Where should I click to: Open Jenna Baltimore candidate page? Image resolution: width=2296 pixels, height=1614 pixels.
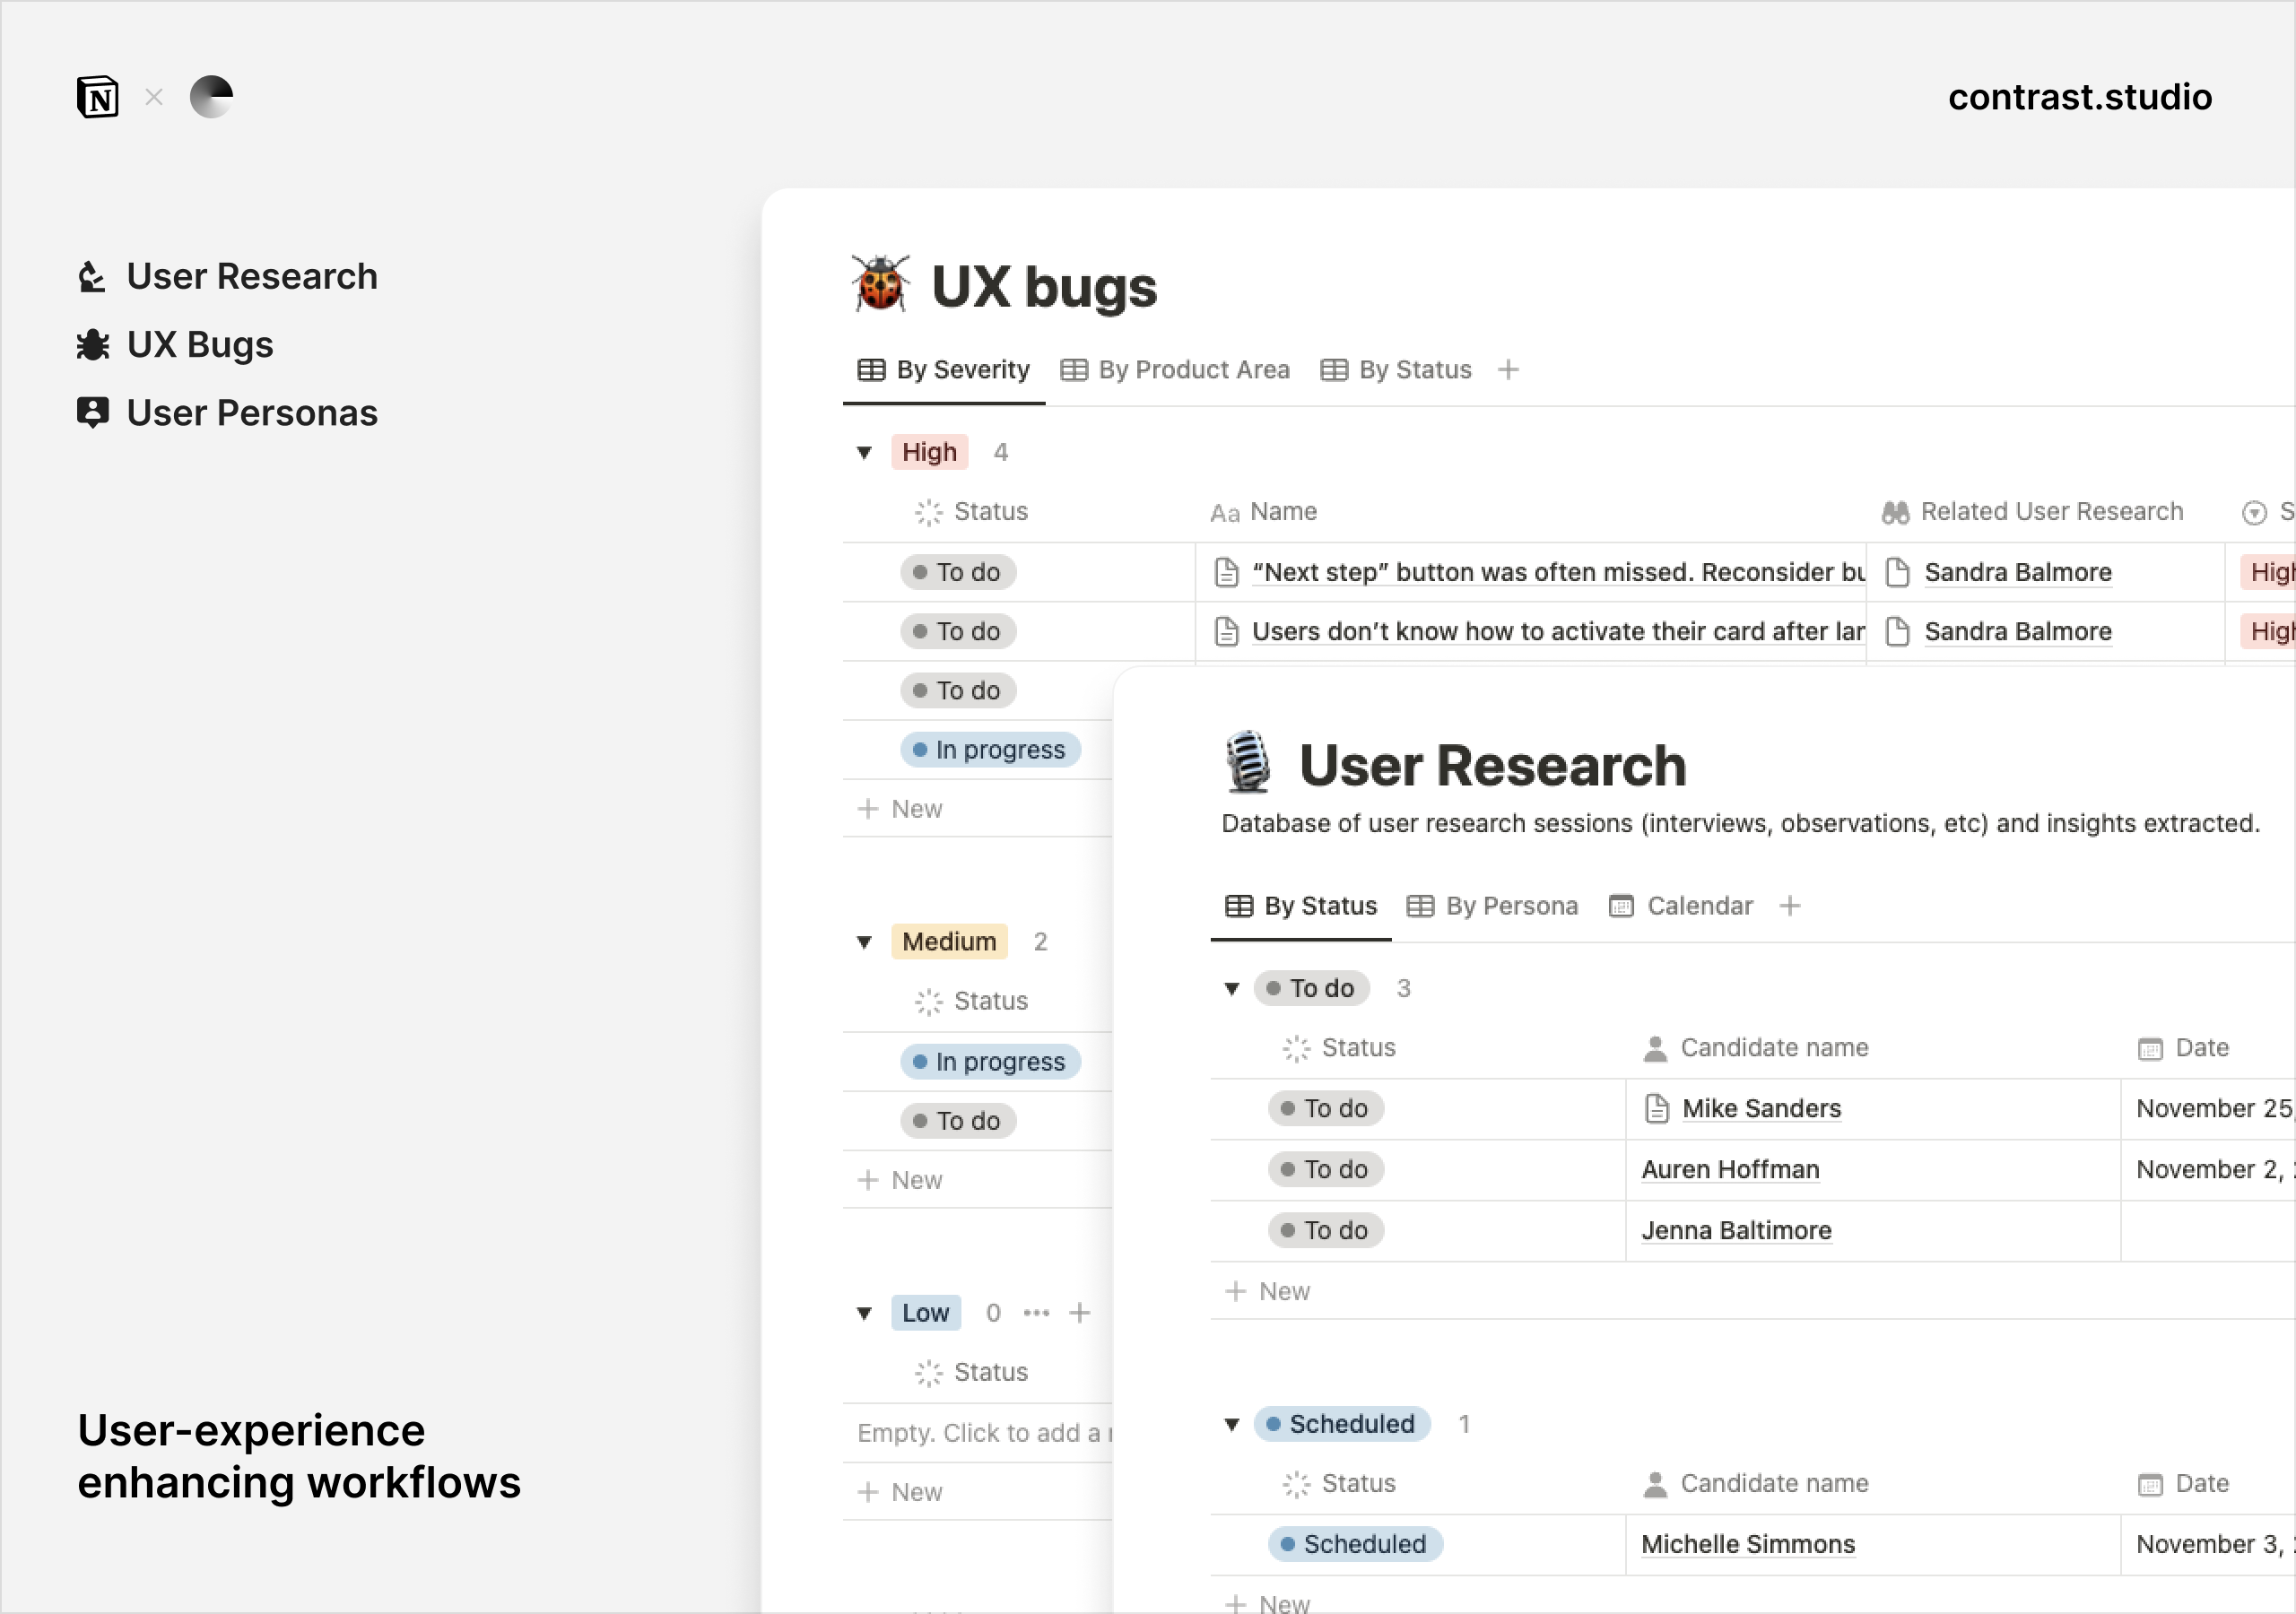(x=1736, y=1231)
